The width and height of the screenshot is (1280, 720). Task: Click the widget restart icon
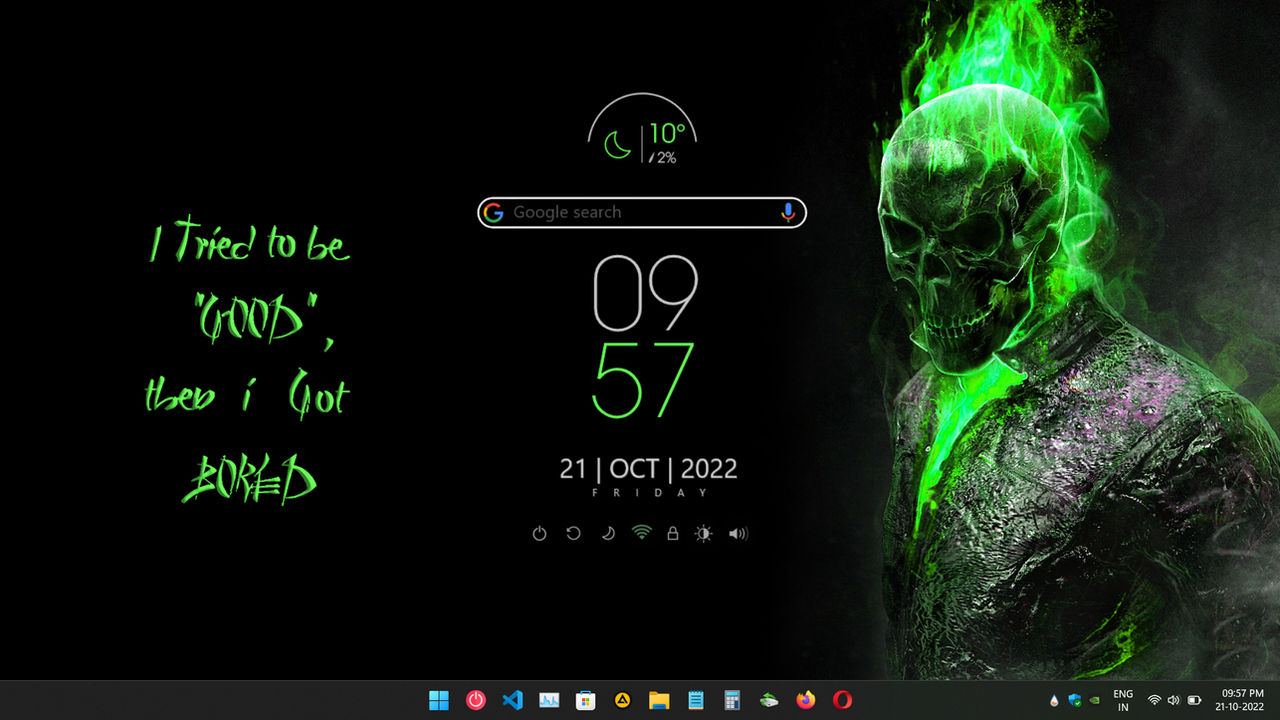pos(574,534)
